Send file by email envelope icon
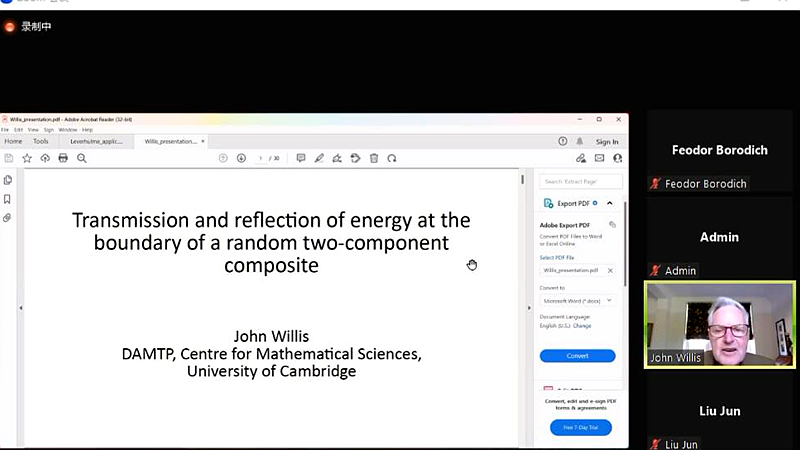Viewport: 800px width, 450px height. (x=600, y=158)
